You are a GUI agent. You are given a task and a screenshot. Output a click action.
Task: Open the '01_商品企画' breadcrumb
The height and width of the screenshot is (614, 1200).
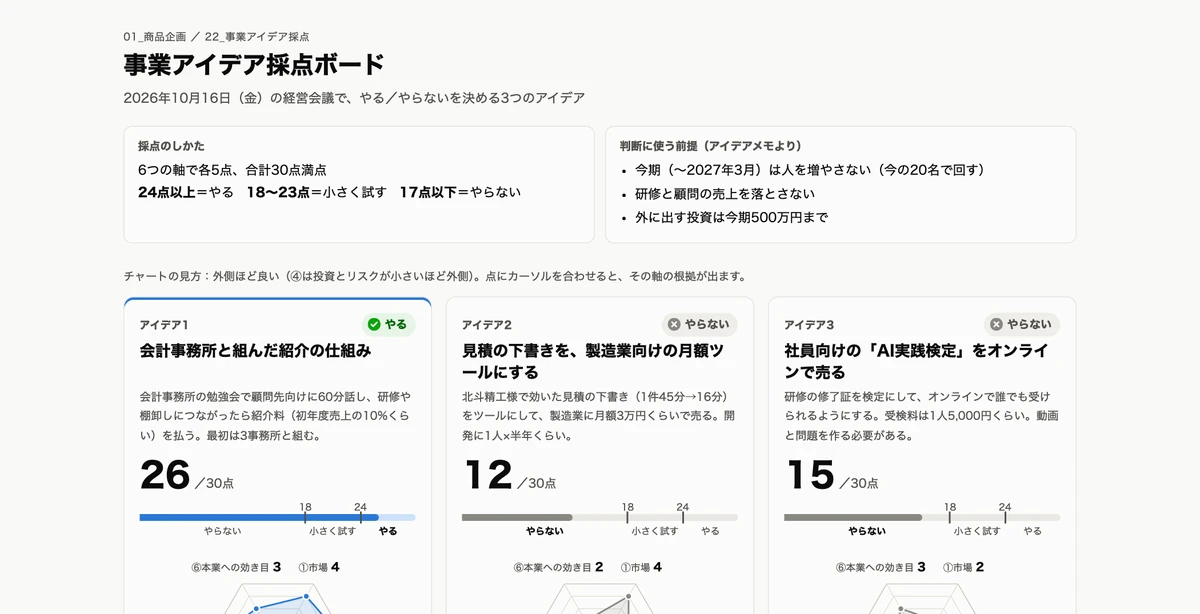tap(155, 36)
